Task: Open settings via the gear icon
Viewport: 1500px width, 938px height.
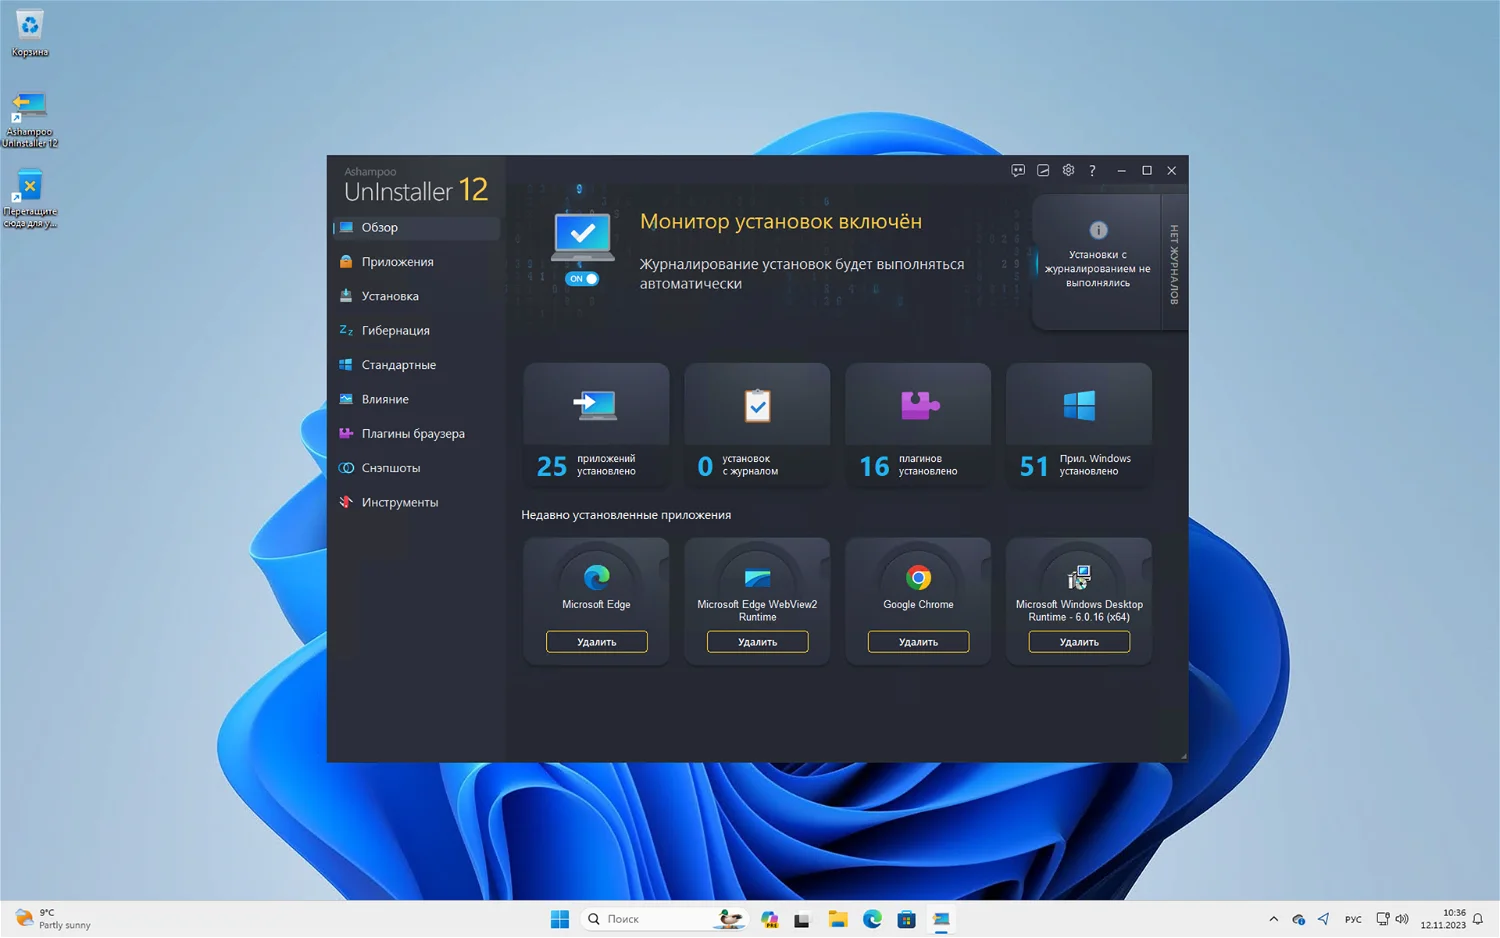Action: [1068, 171]
